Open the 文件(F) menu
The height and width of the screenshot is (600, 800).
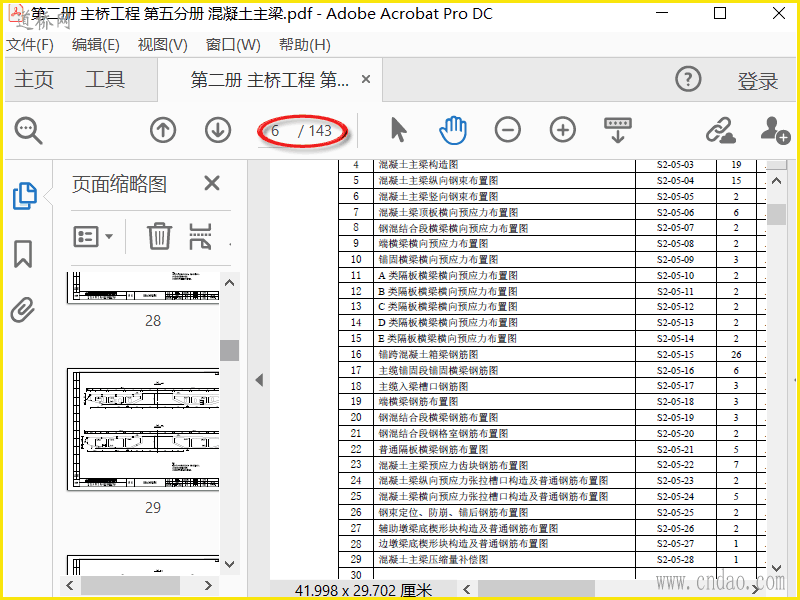[x=30, y=45]
